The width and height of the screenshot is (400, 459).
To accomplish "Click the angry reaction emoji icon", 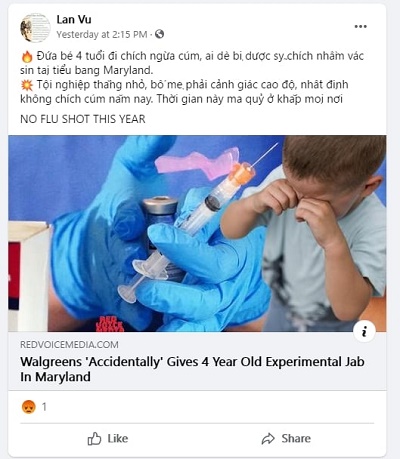I will 29,407.
